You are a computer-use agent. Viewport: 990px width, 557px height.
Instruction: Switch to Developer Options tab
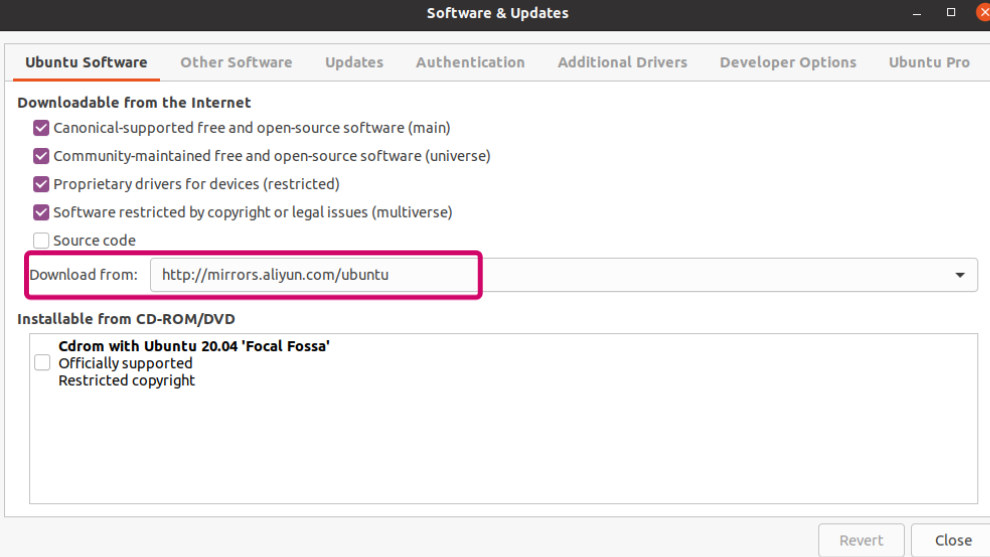pyautogui.click(x=788, y=63)
